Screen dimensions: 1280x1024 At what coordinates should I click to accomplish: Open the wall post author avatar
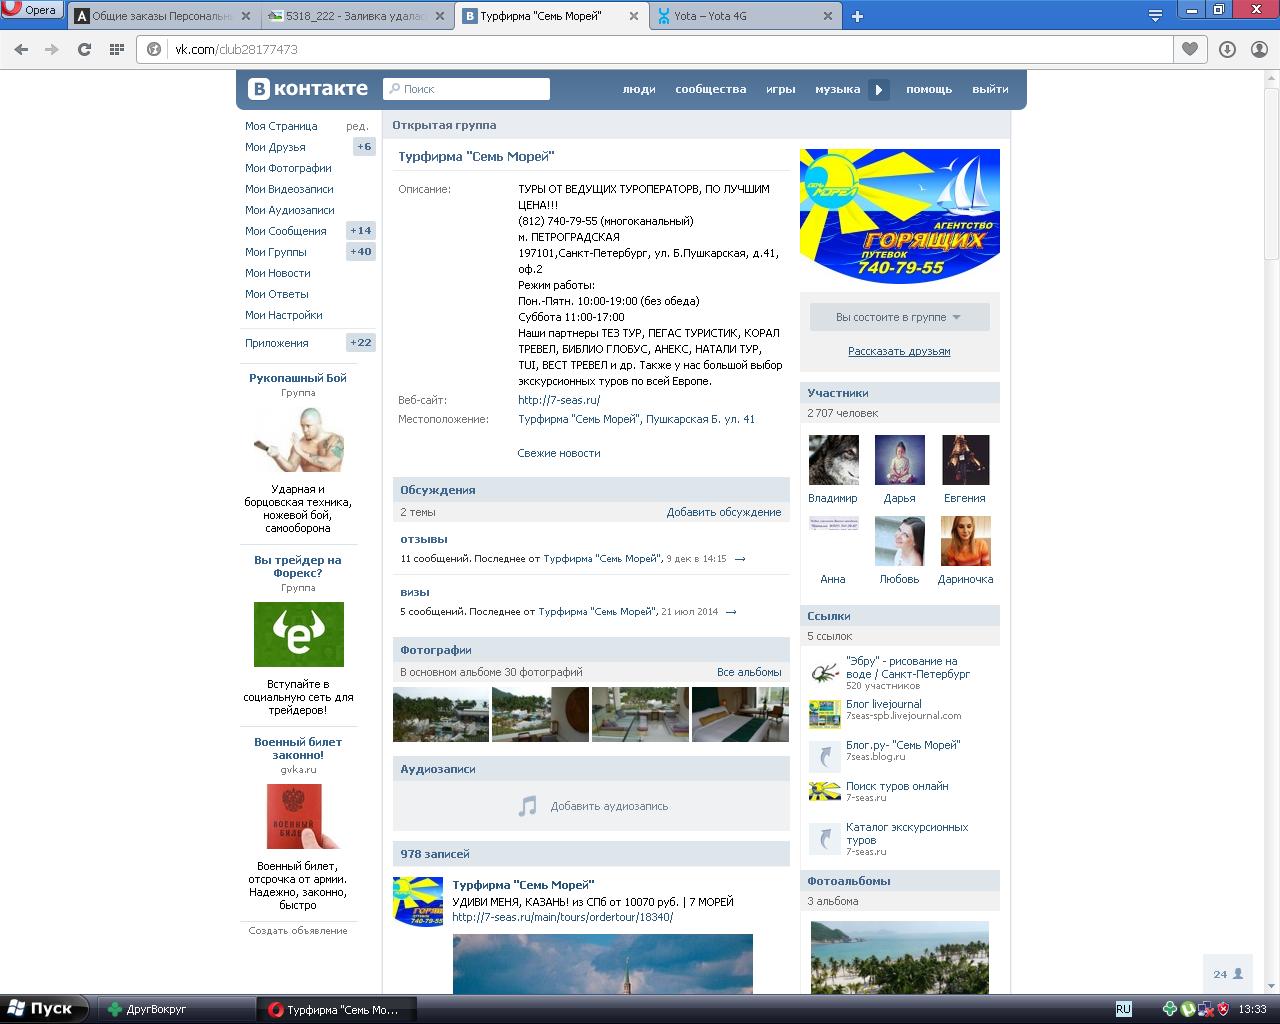pyautogui.click(x=418, y=901)
